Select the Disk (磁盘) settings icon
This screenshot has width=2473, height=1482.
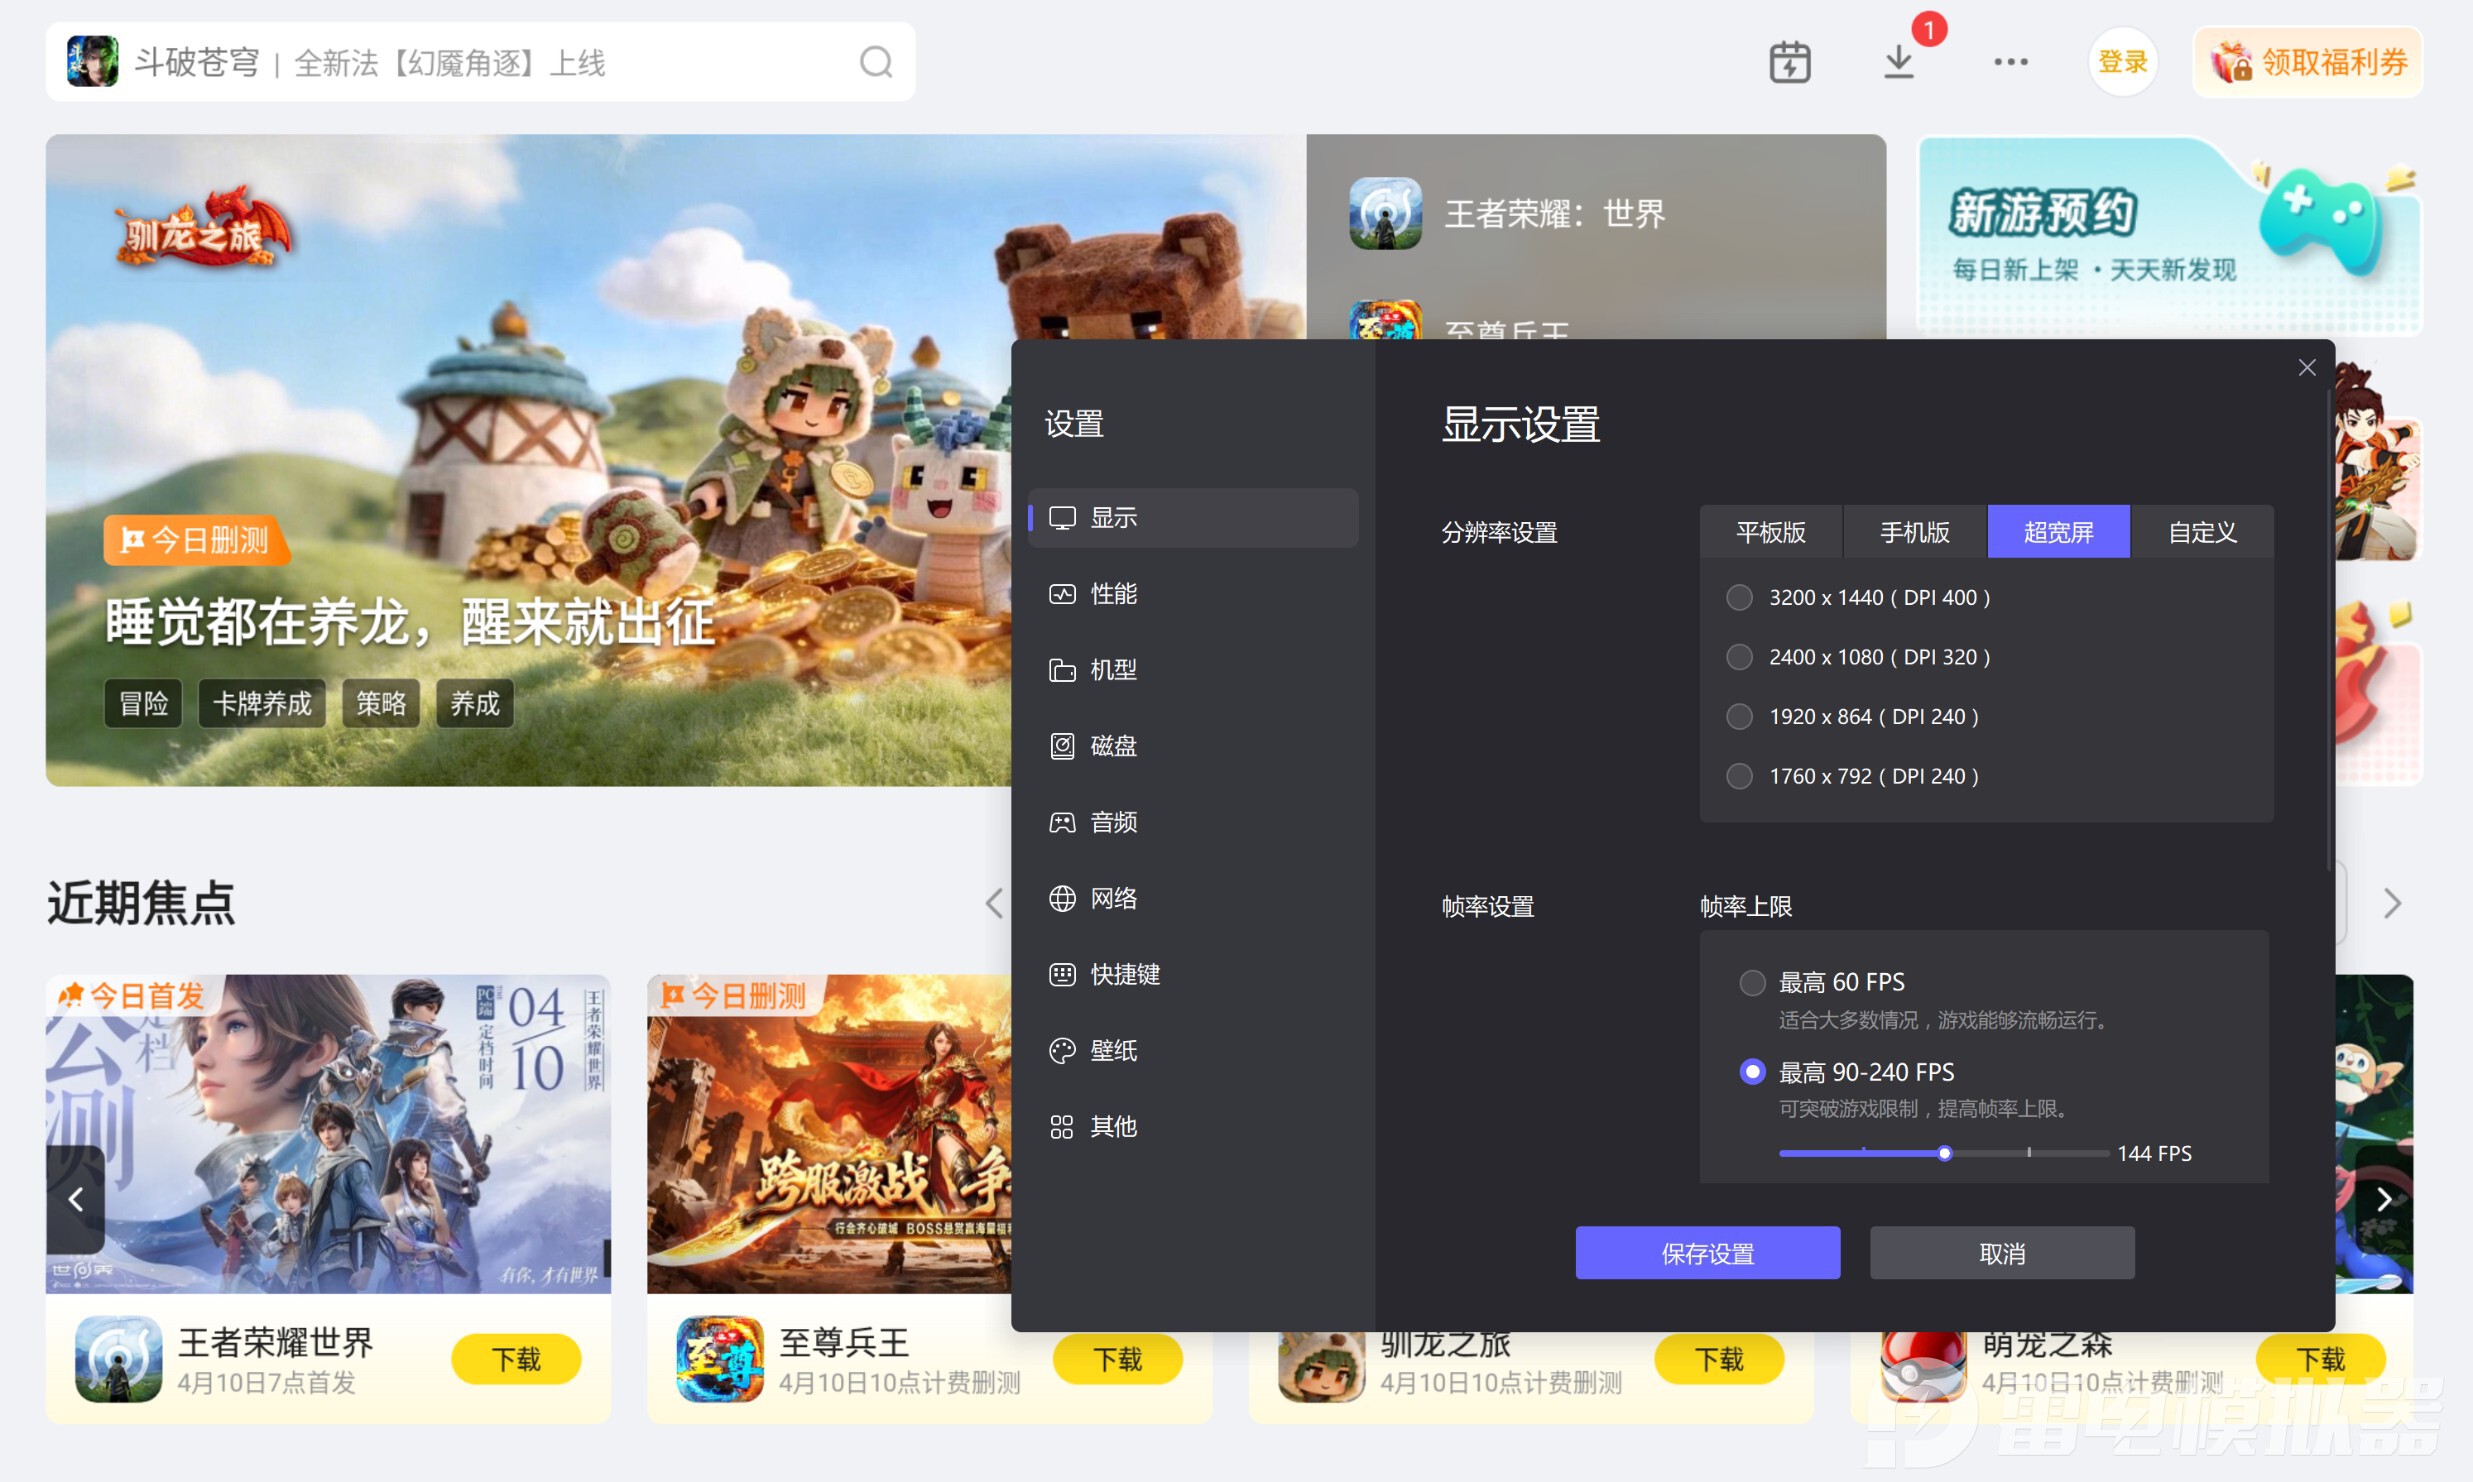[x=1061, y=746]
